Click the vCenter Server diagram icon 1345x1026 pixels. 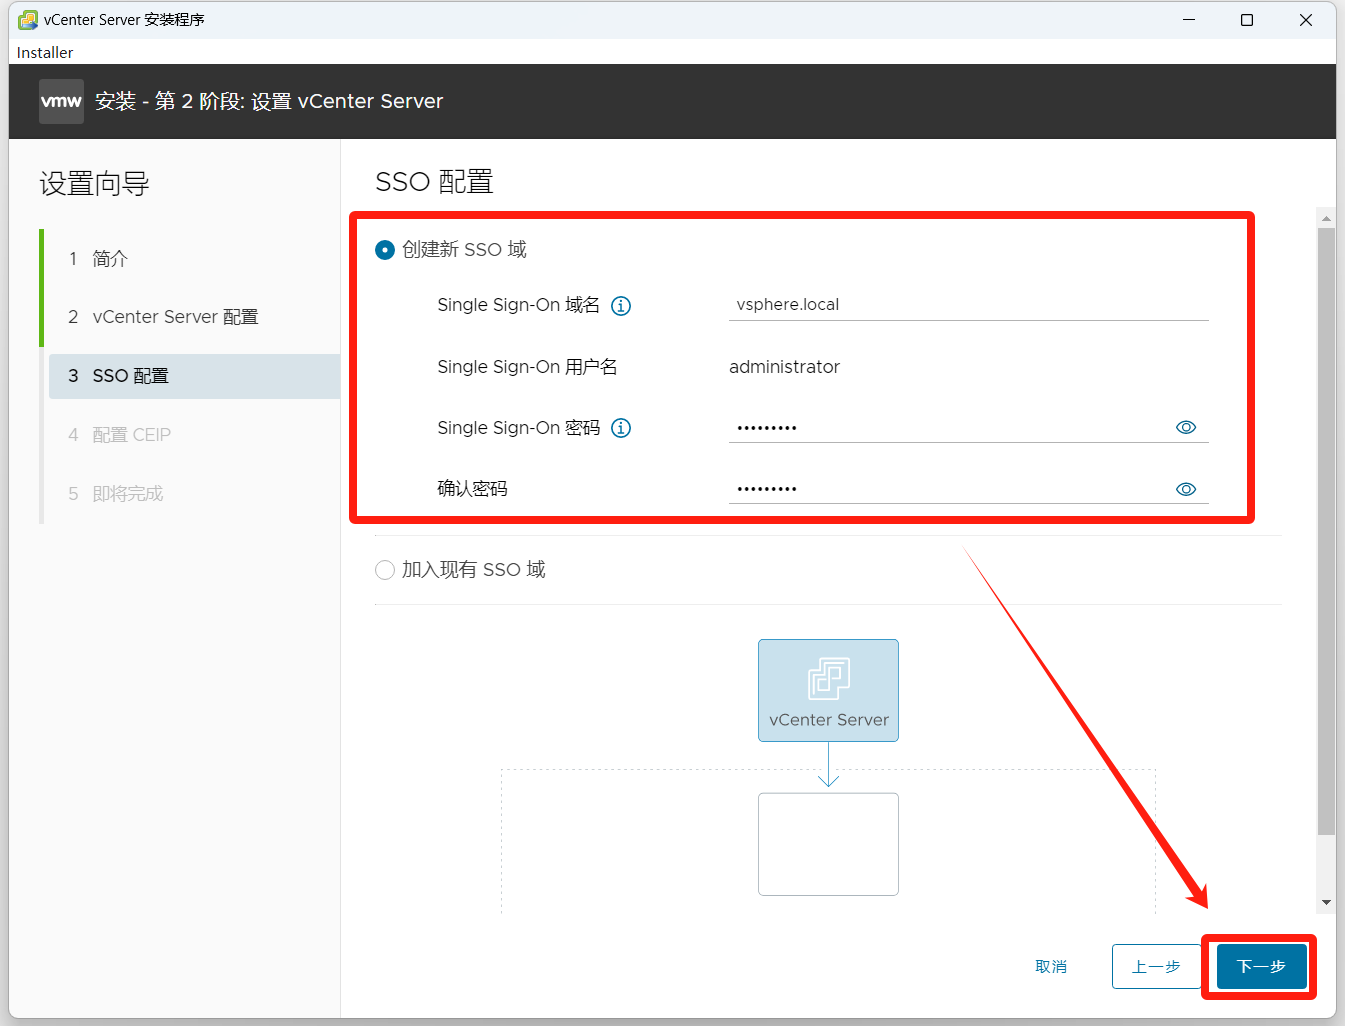pos(828,680)
